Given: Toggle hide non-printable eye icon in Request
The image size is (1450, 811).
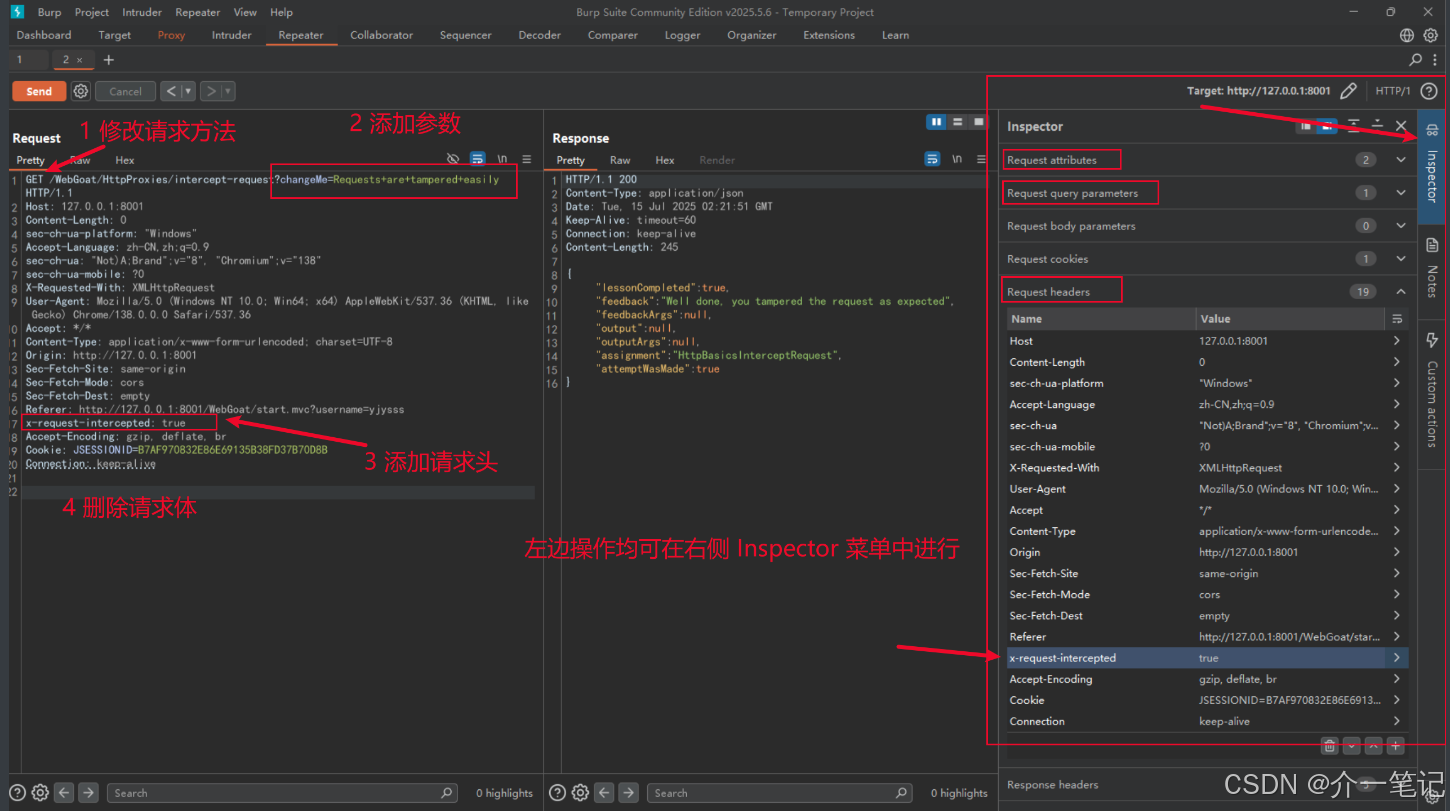Looking at the screenshot, I should (x=453, y=159).
